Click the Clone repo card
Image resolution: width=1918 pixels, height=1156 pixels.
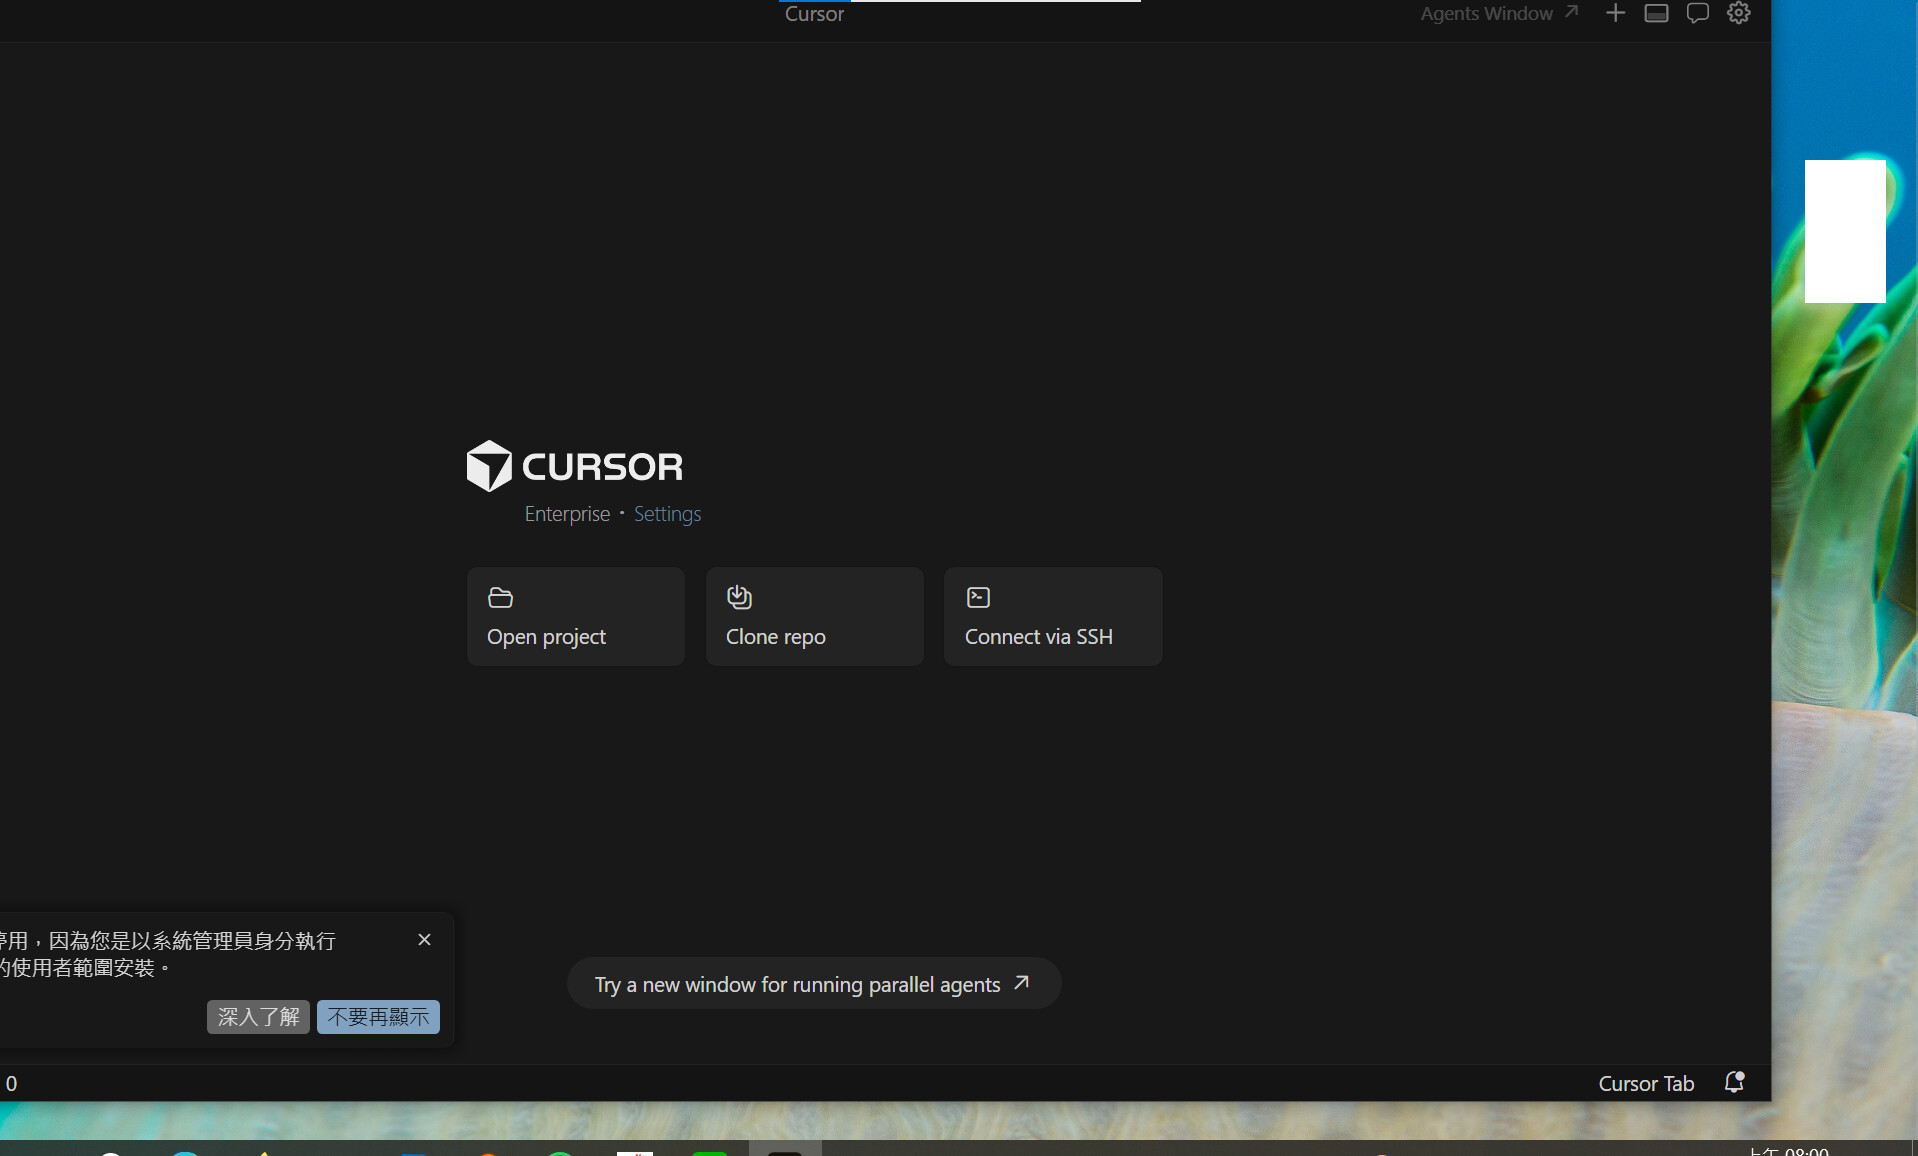click(x=815, y=616)
